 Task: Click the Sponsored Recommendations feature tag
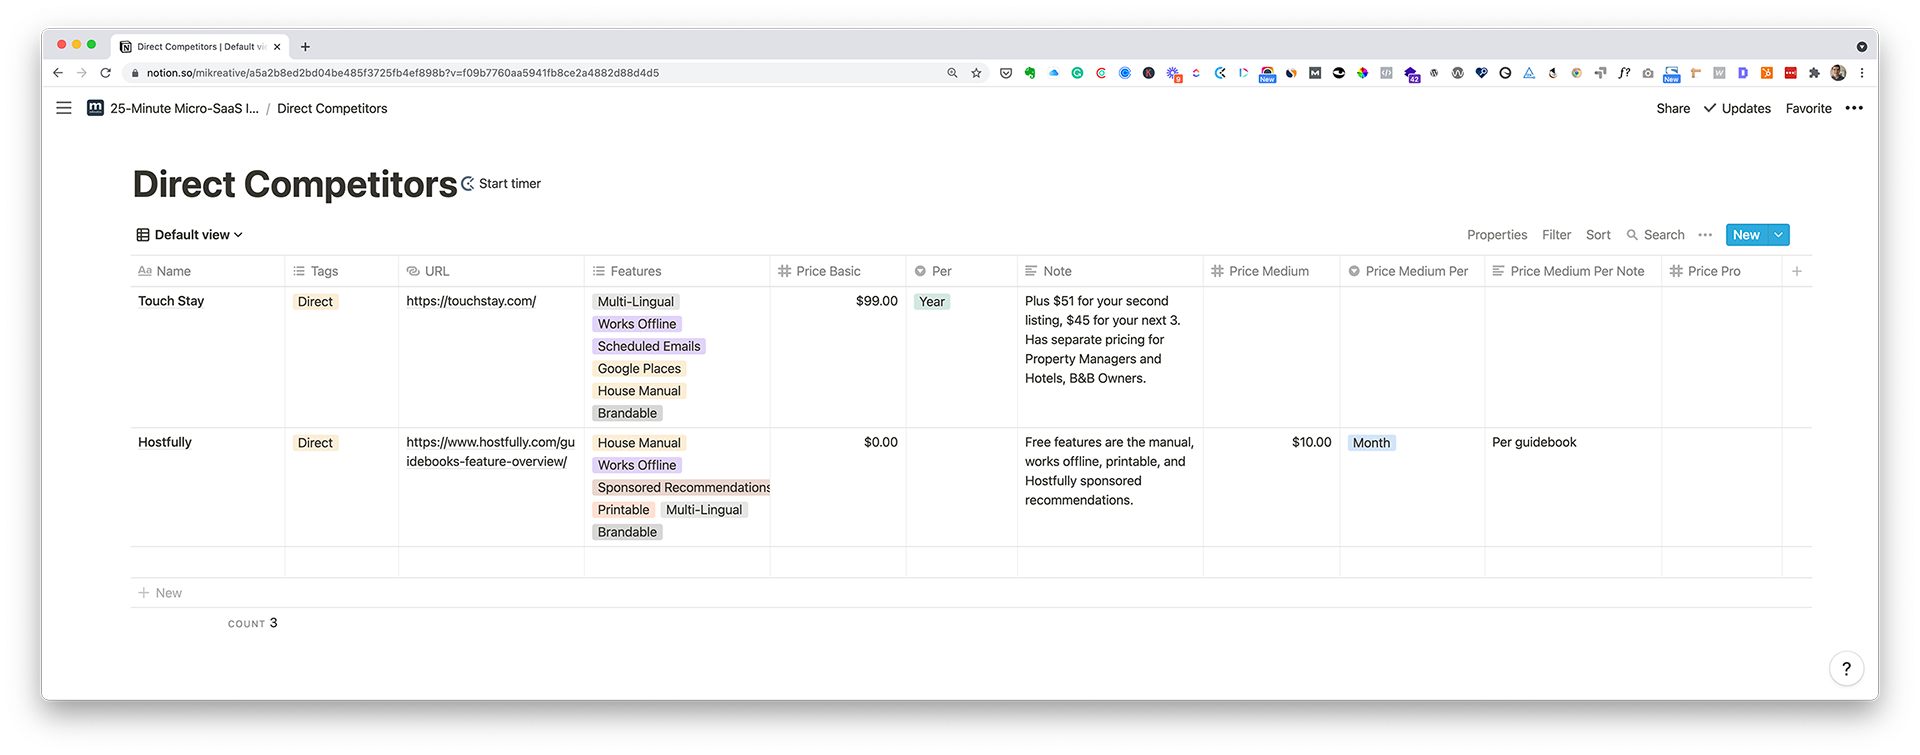pyautogui.click(x=682, y=487)
